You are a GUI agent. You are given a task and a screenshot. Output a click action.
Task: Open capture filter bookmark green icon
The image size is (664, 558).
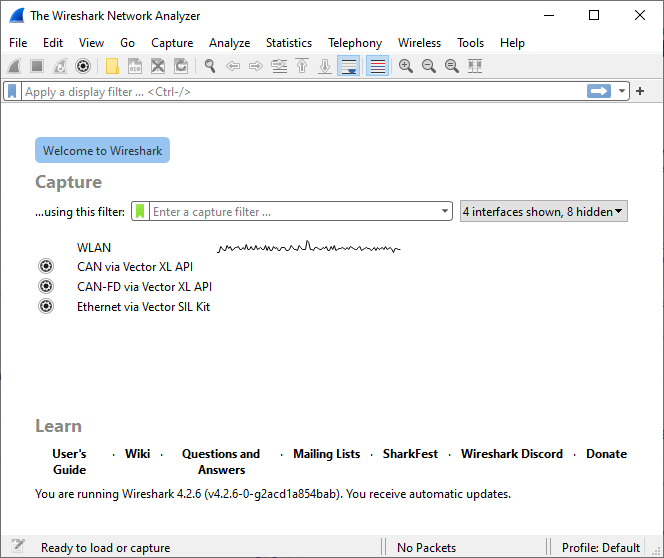point(140,211)
